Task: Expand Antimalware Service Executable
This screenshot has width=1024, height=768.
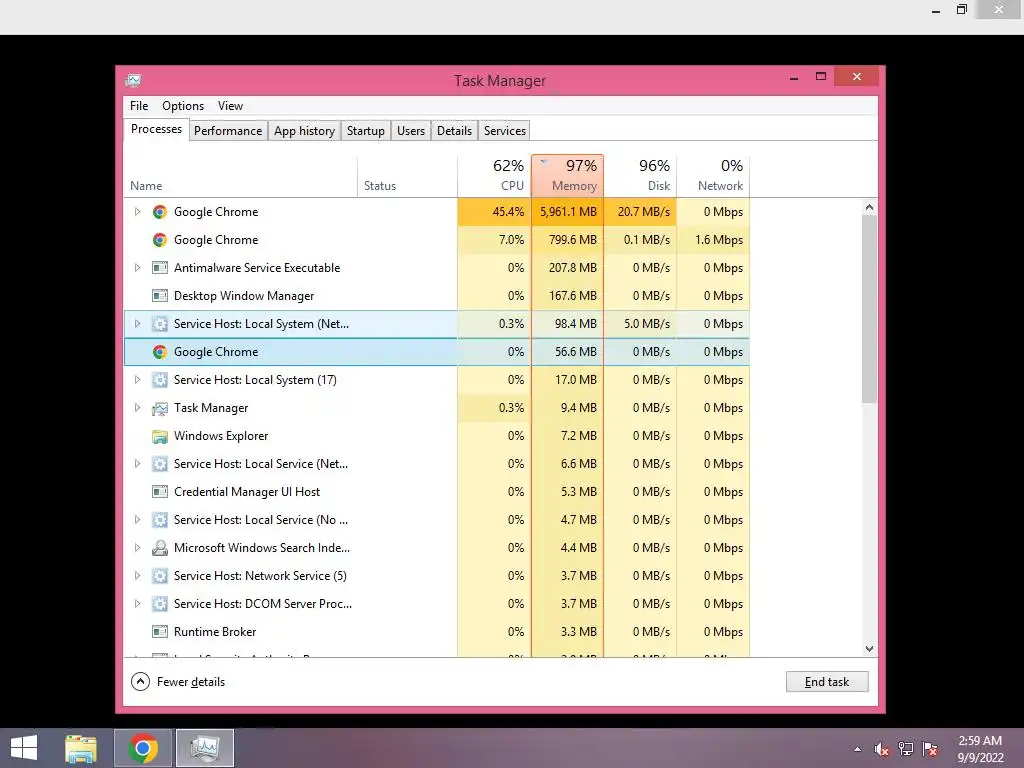Action: [137, 268]
